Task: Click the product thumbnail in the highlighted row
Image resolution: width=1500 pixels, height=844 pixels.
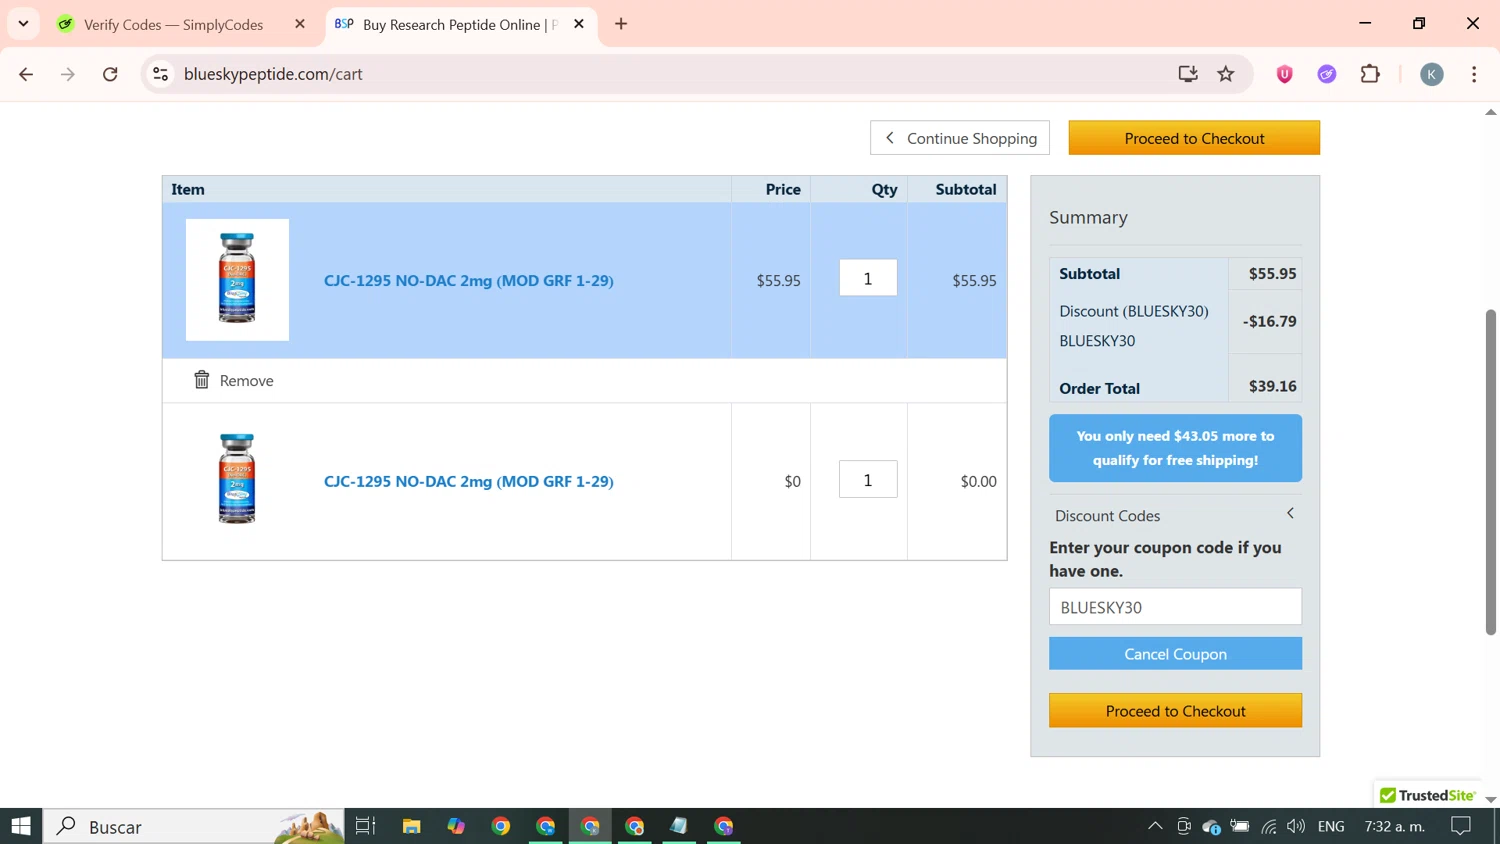Action: coord(237,279)
